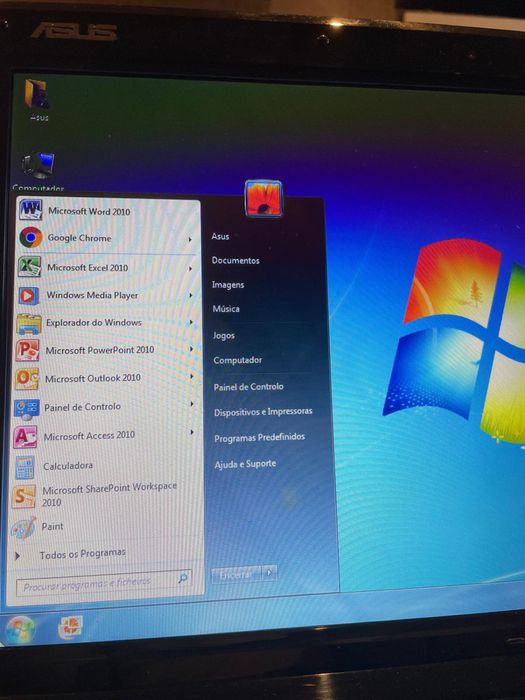525x700 pixels.
Task: Select the Paint label
Action: (52, 526)
